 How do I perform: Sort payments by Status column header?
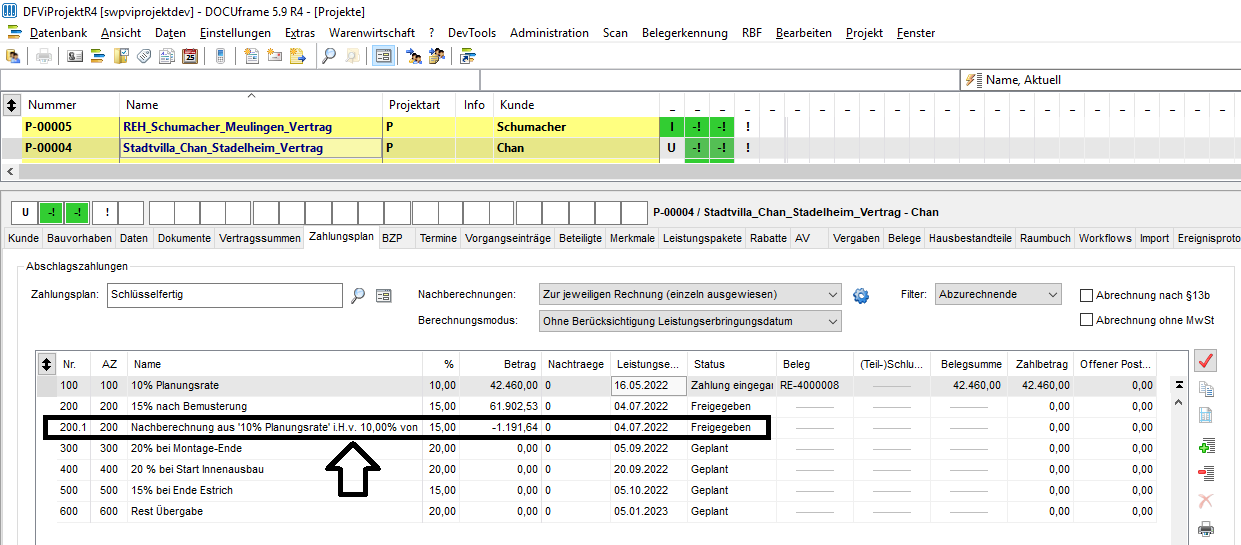[x=731, y=364]
